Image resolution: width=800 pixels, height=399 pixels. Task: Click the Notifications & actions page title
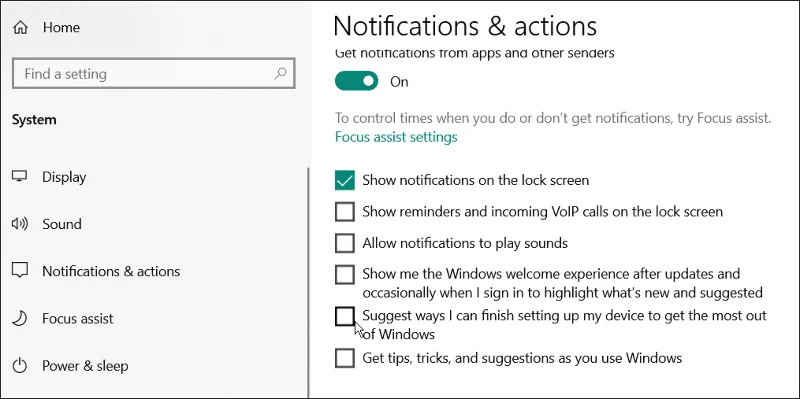coord(465,26)
